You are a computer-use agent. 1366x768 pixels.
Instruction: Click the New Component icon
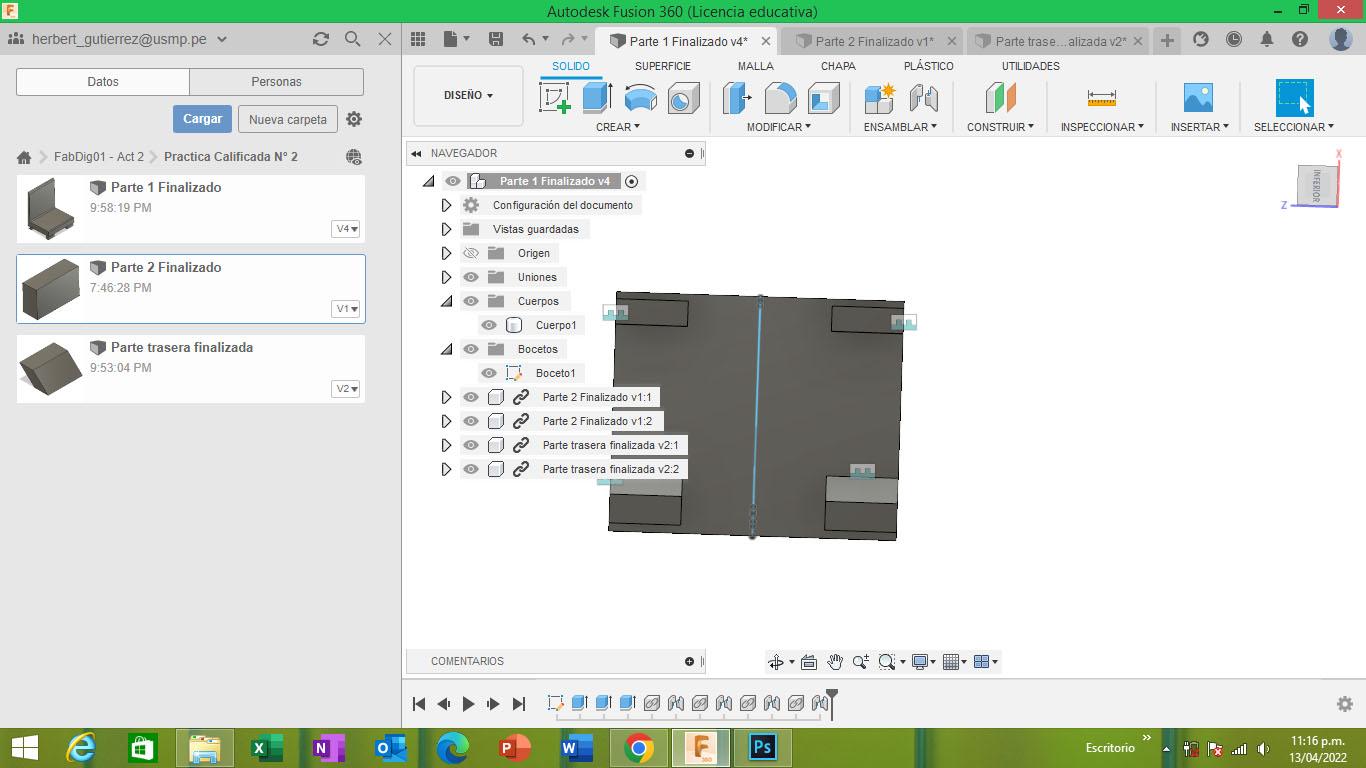point(880,98)
